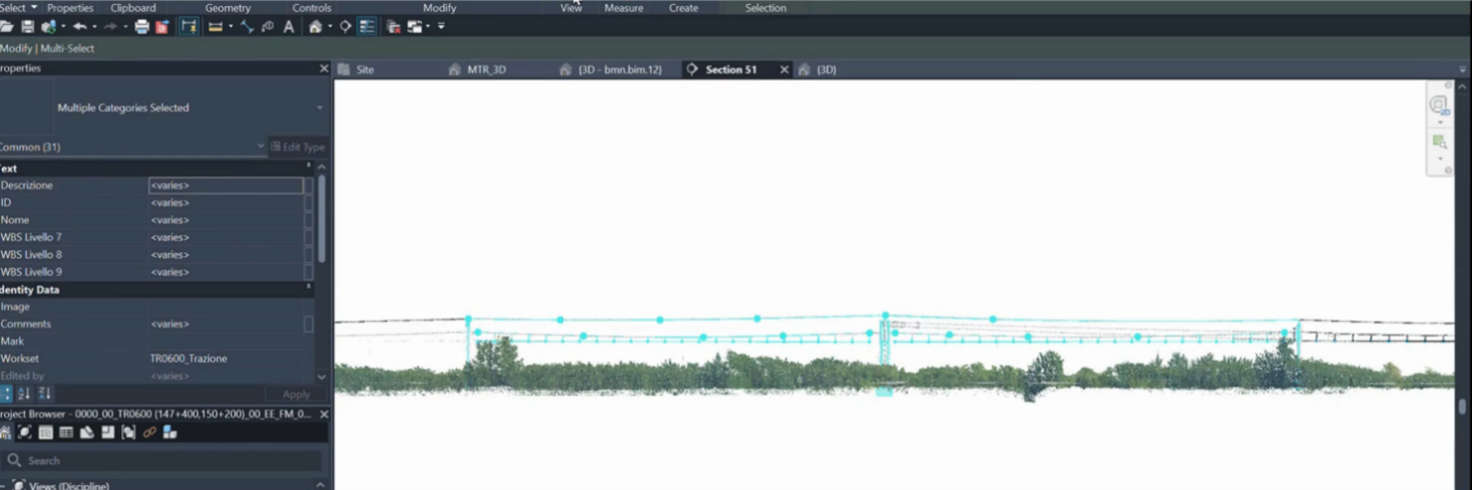Select the Text tool letter A icon
The width and height of the screenshot is (1472, 490).
tap(289, 27)
